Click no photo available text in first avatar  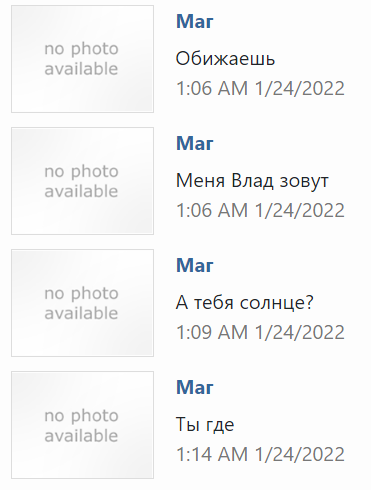point(81,59)
